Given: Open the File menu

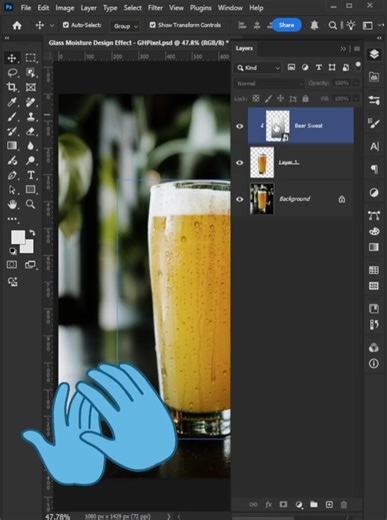Looking at the screenshot, I should coord(26,8).
